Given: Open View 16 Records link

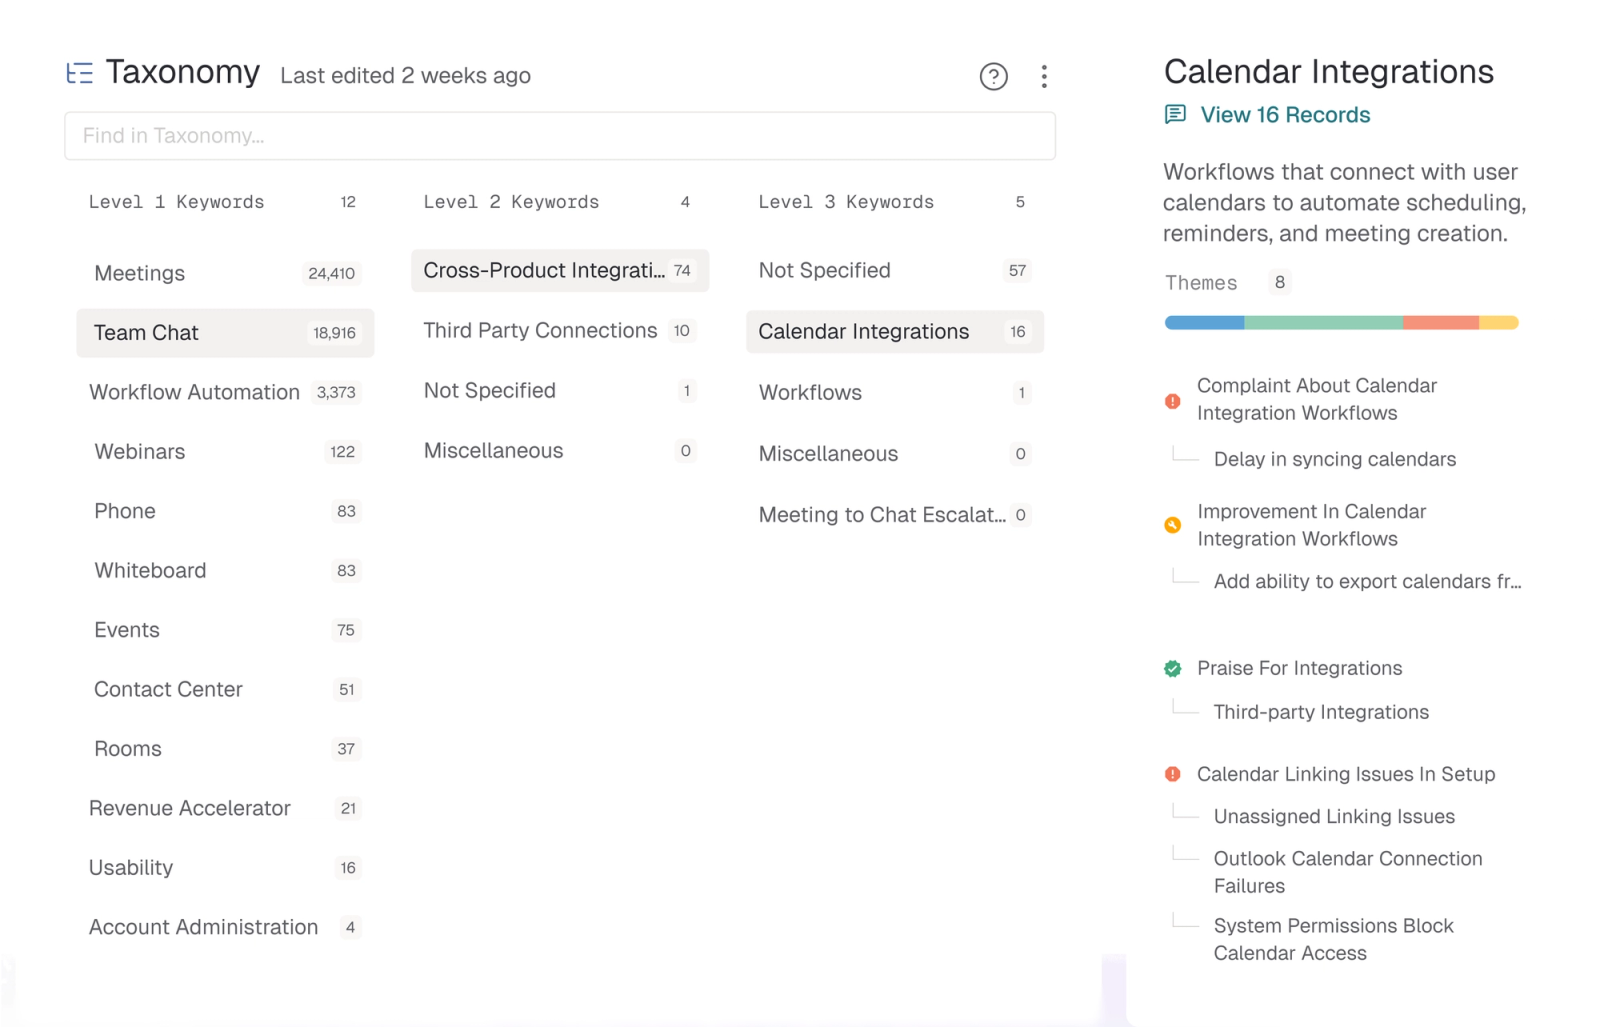Looking at the screenshot, I should (x=1285, y=115).
